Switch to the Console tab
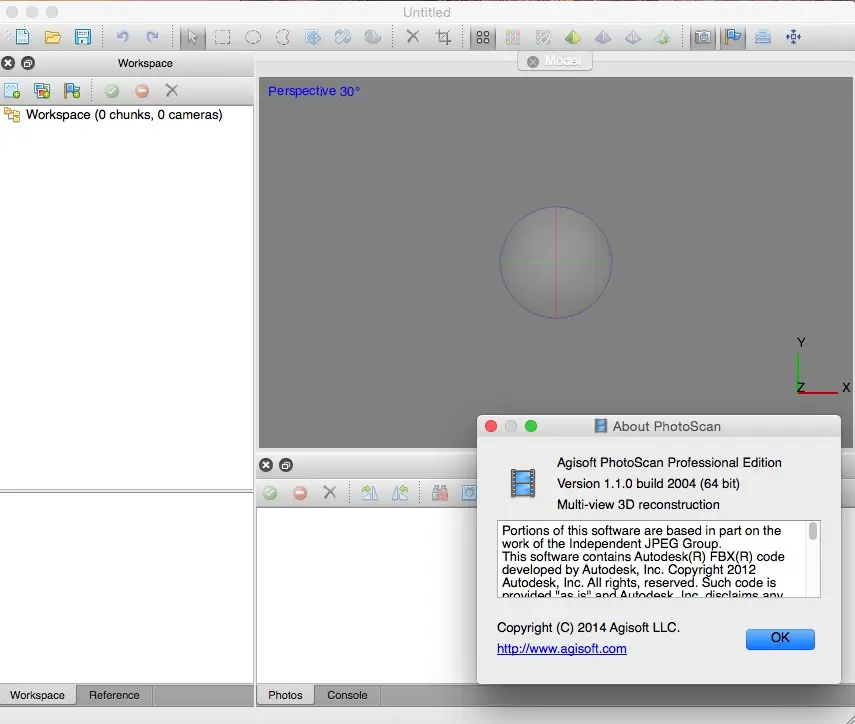Screen dimensions: 855x724 (x=347, y=695)
